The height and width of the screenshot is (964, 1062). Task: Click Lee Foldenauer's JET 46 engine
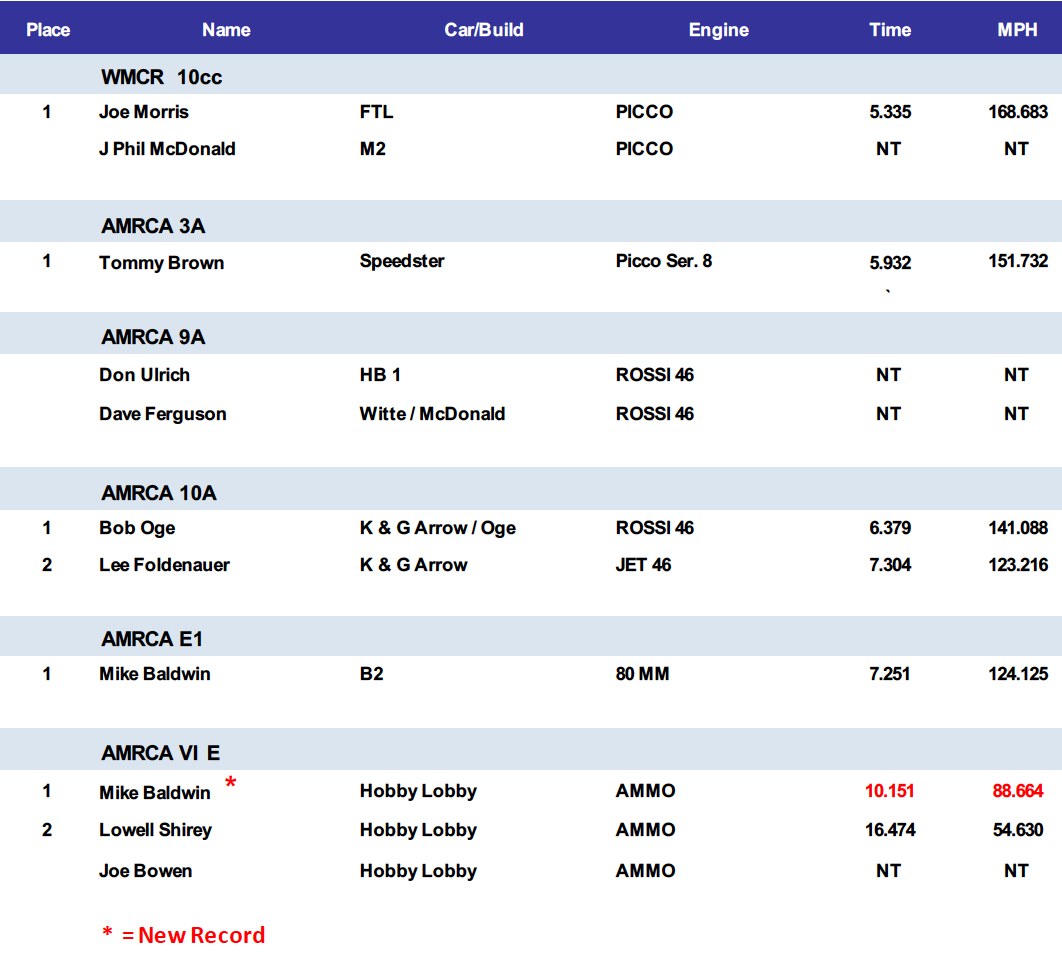643,565
